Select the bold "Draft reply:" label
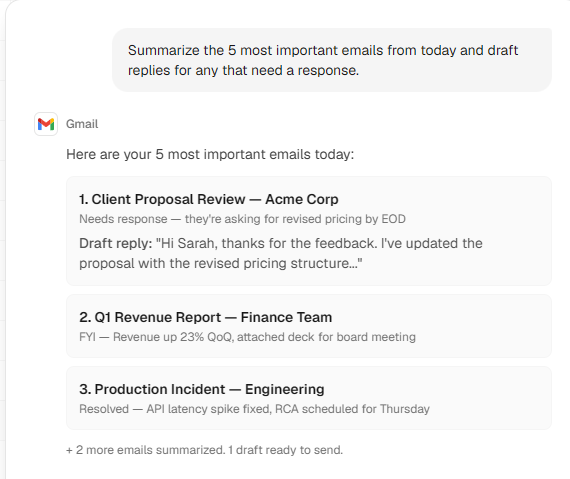Image resolution: width=570 pixels, height=479 pixels. 116,243
